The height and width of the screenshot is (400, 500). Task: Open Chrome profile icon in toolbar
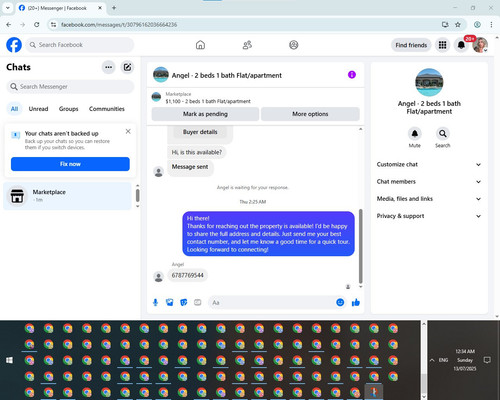click(x=477, y=25)
